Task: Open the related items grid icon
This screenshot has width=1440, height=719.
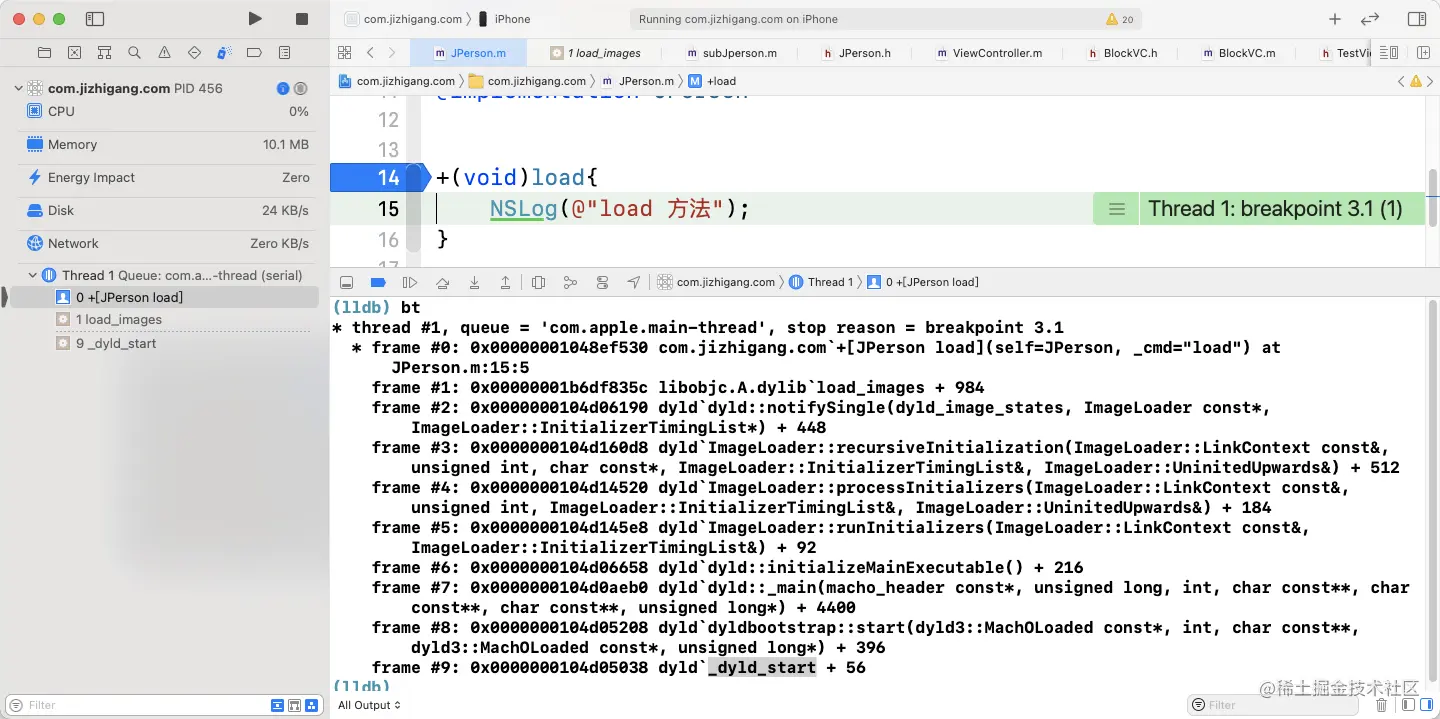Action: 344,52
